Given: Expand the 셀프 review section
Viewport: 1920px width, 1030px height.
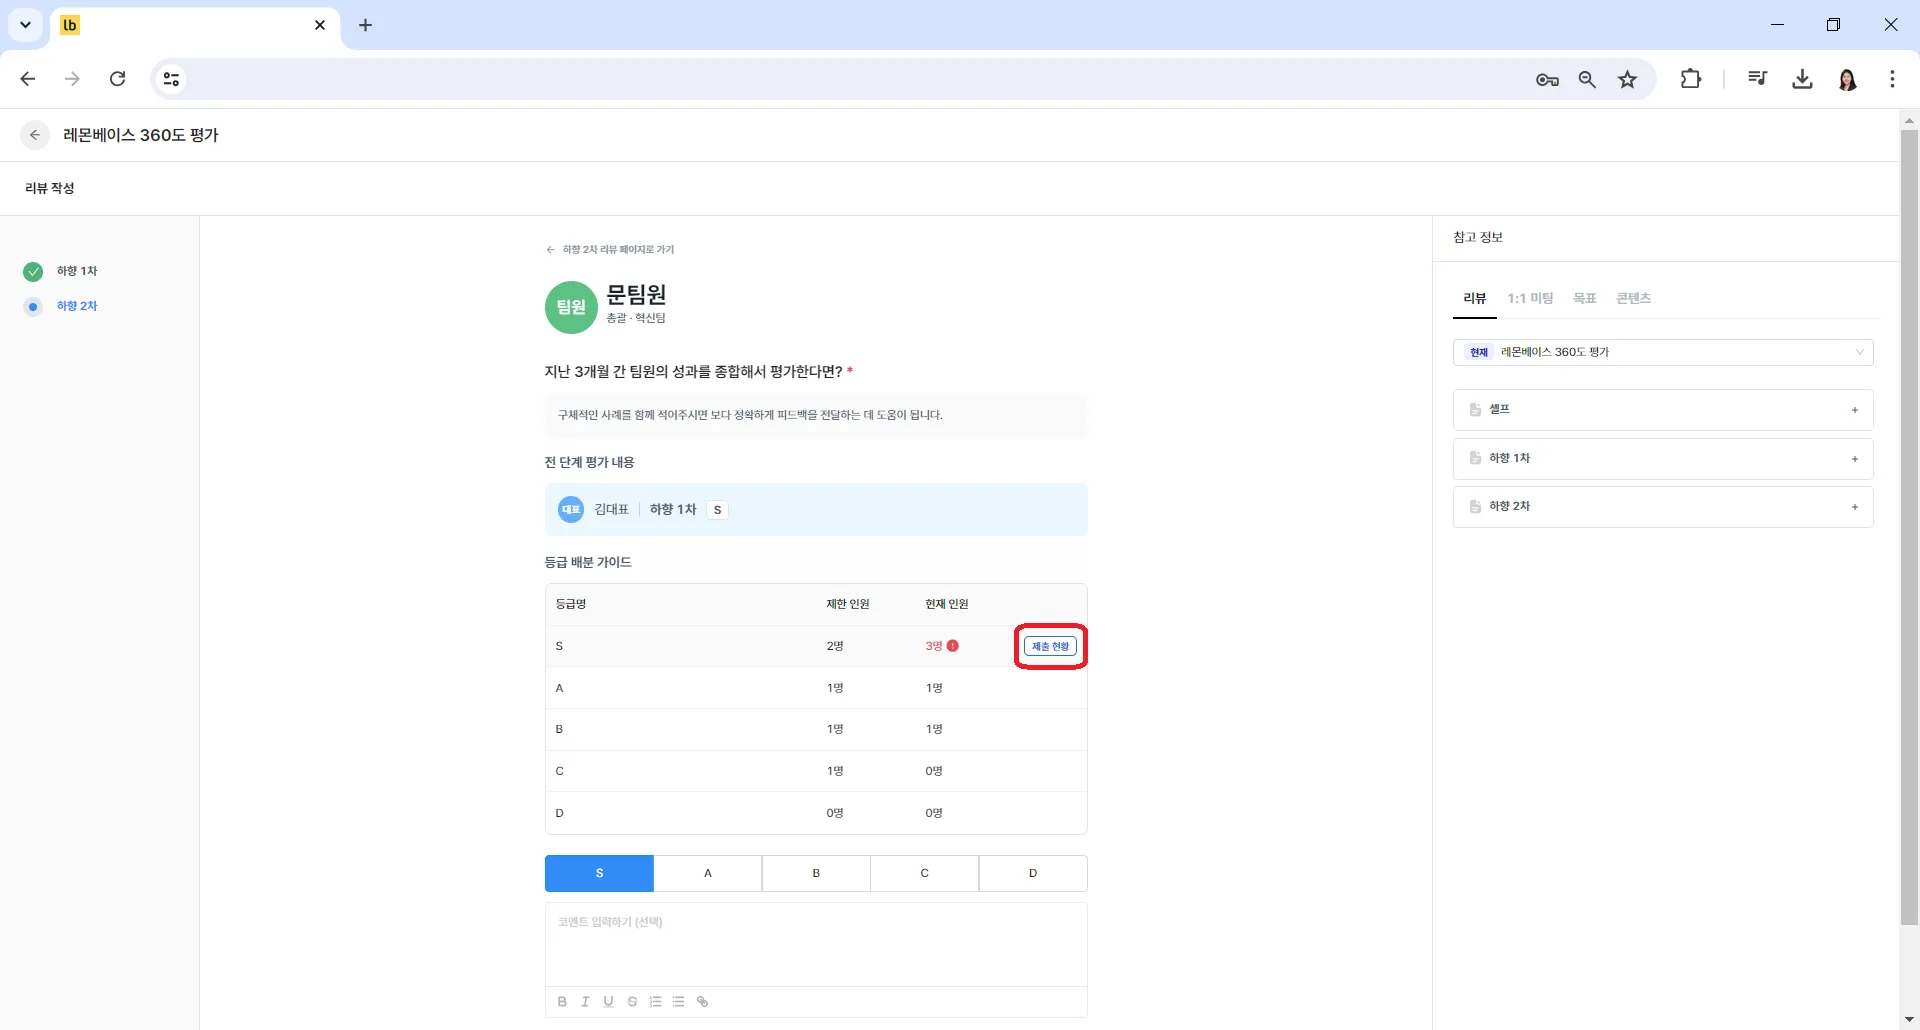Looking at the screenshot, I should (x=1663, y=410).
